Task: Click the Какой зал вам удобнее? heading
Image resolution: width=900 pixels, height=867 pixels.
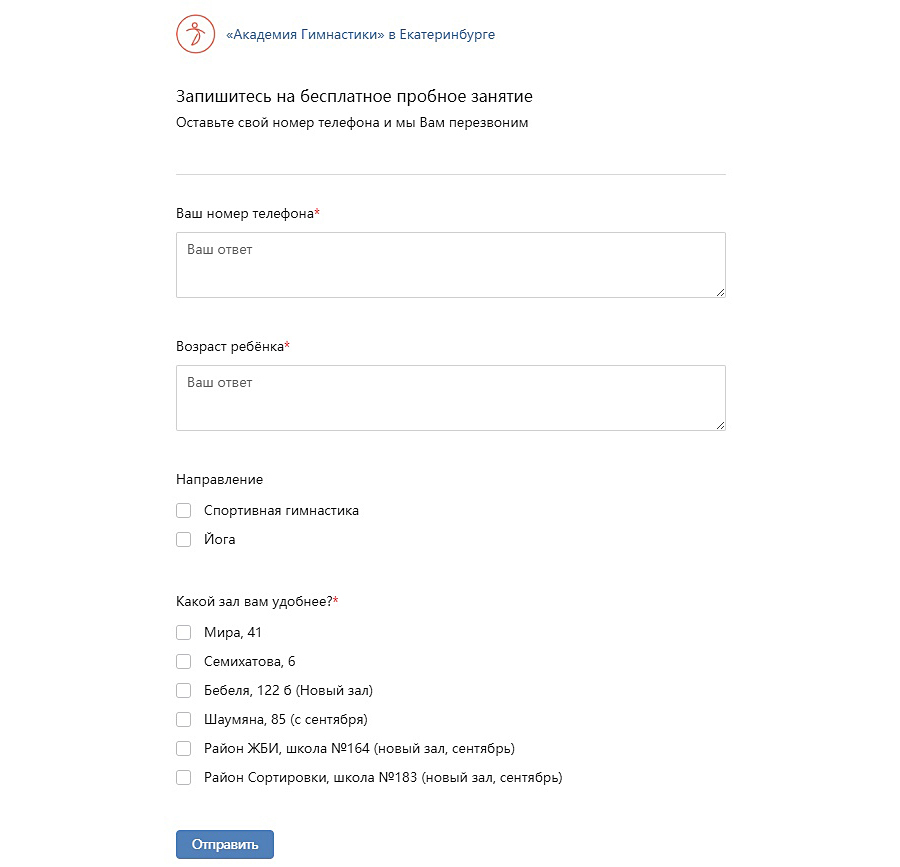Action: [254, 602]
